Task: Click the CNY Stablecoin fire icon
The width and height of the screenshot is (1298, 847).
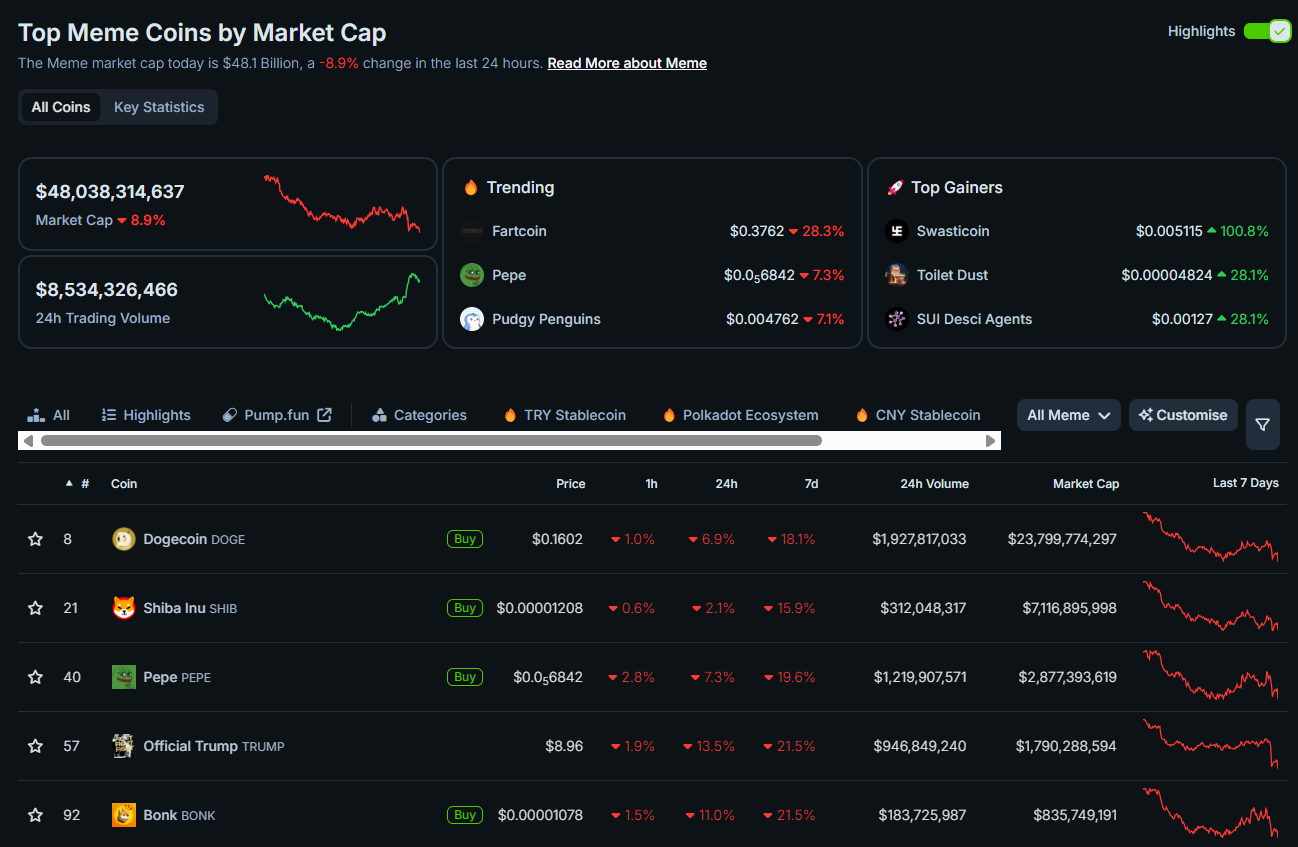Action: pyautogui.click(x=862, y=415)
